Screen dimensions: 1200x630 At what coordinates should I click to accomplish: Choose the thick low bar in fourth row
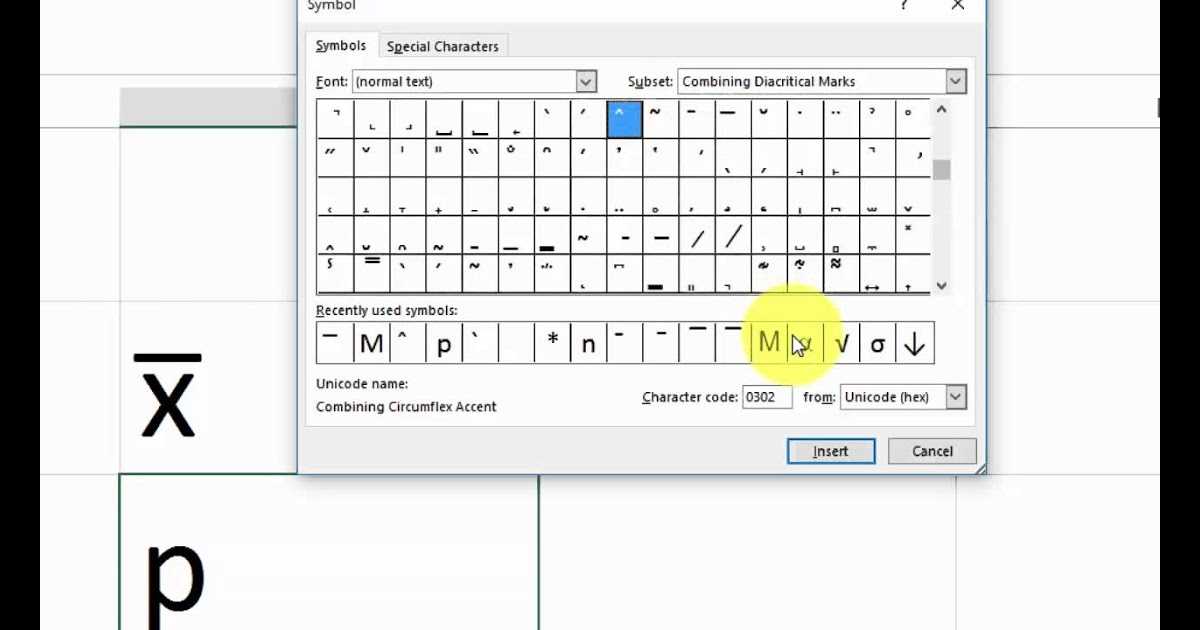pyautogui.click(x=551, y=236)
